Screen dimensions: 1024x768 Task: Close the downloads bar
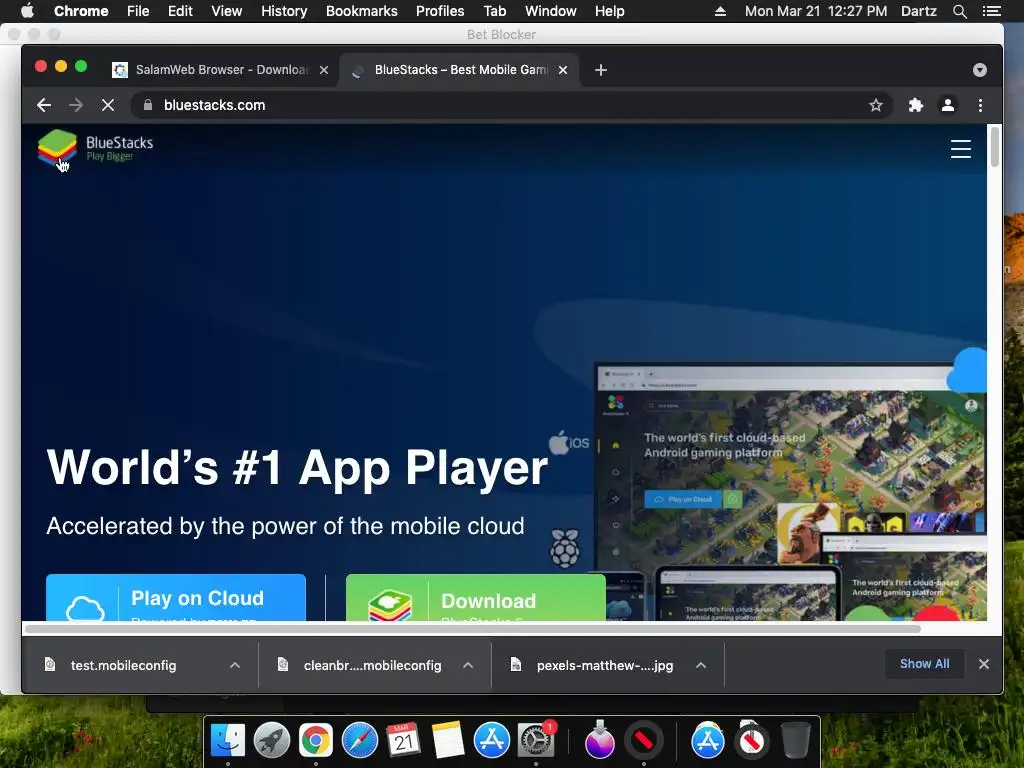(984, 664)
